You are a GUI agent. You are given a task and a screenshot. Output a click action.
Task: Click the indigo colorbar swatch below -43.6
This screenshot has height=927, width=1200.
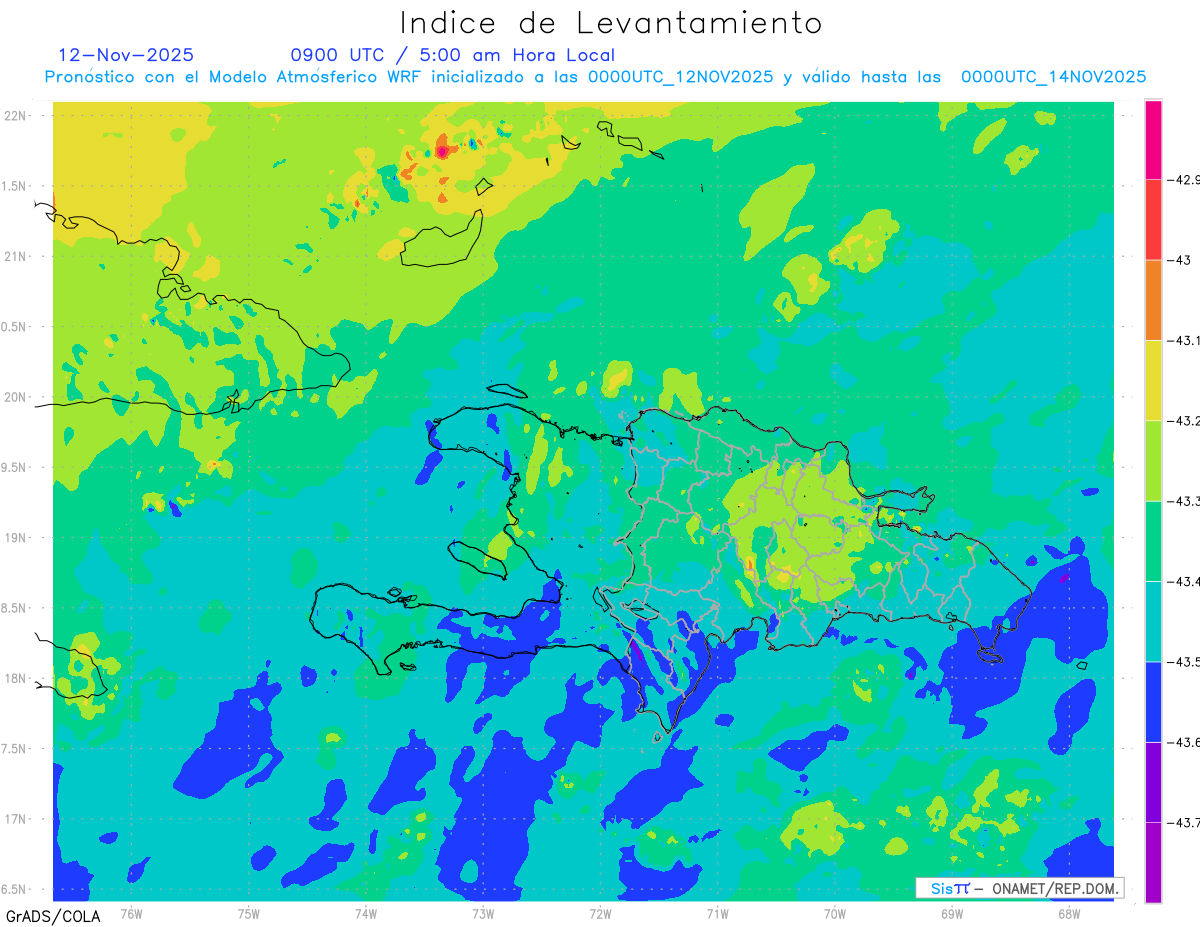pos(1154,782)
